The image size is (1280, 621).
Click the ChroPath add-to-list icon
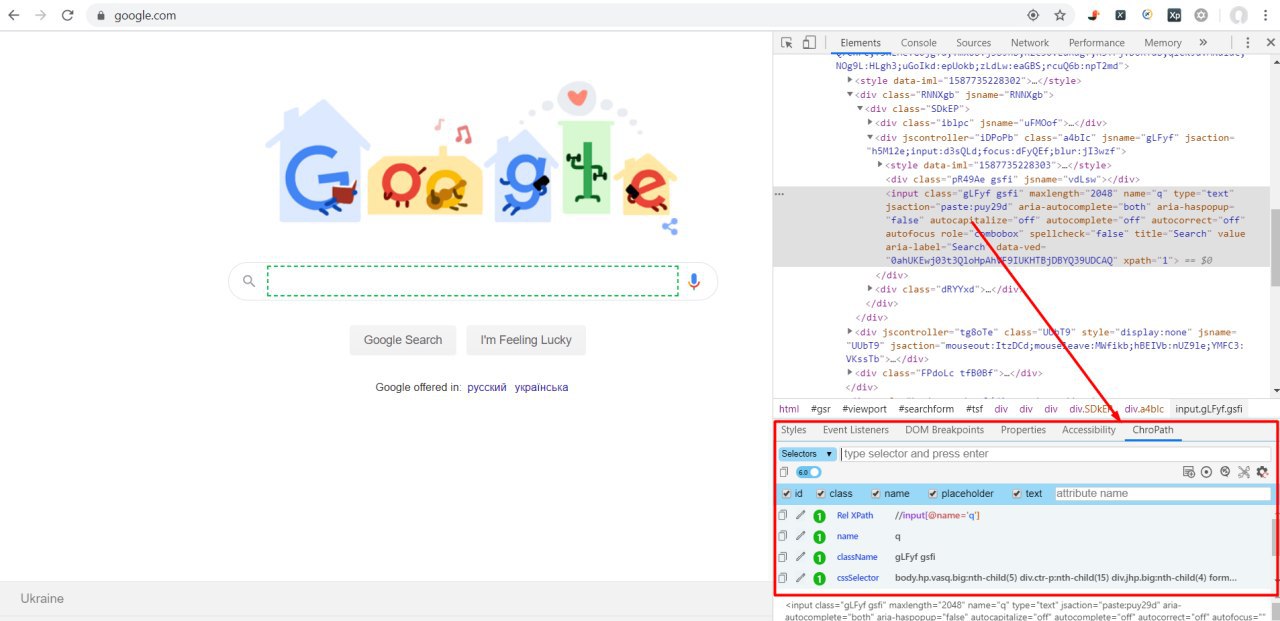(1188, 472)
